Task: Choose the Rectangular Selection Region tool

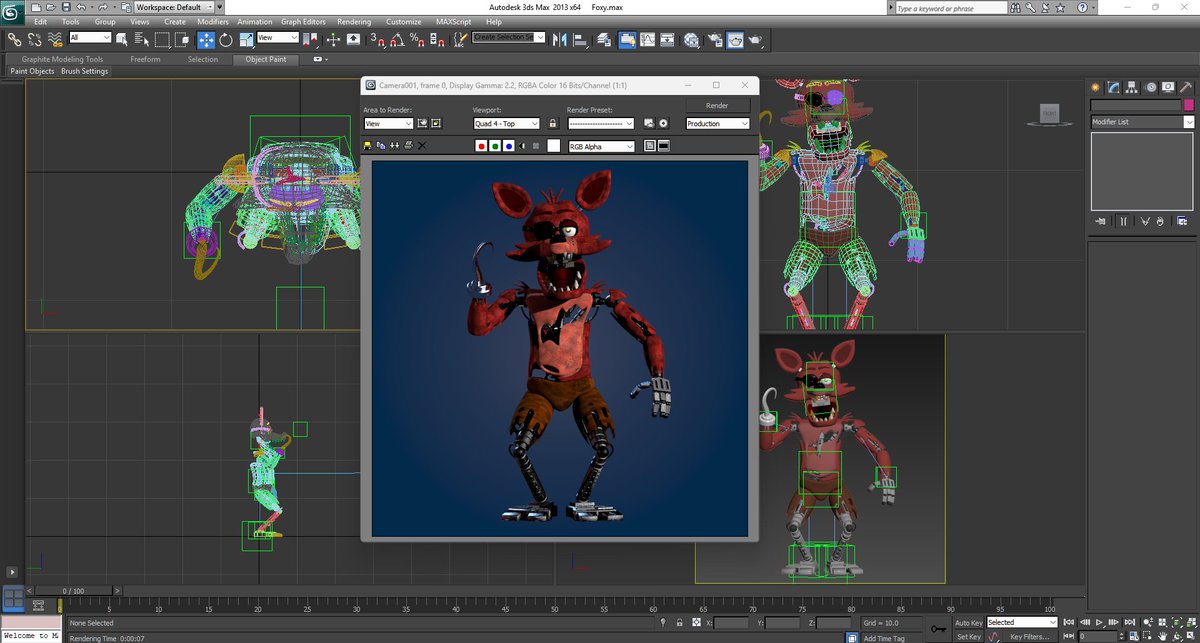Action: click(x=161, y=39)
